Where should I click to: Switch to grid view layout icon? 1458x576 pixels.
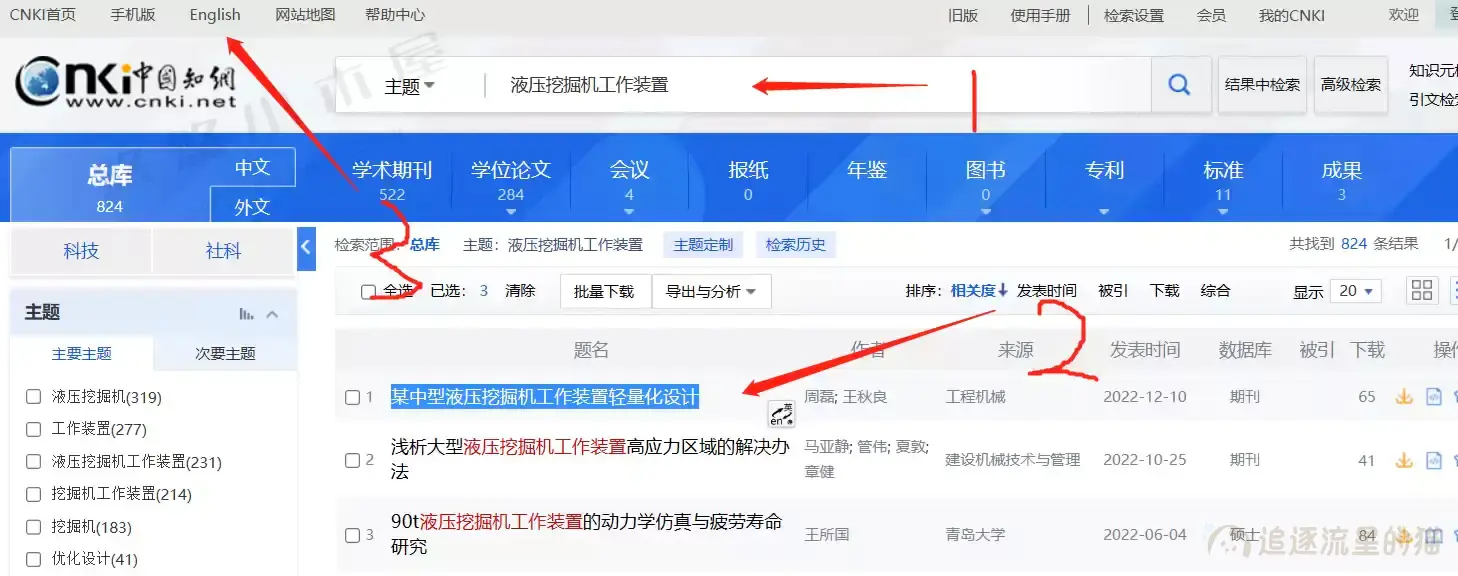[1421, 290]
